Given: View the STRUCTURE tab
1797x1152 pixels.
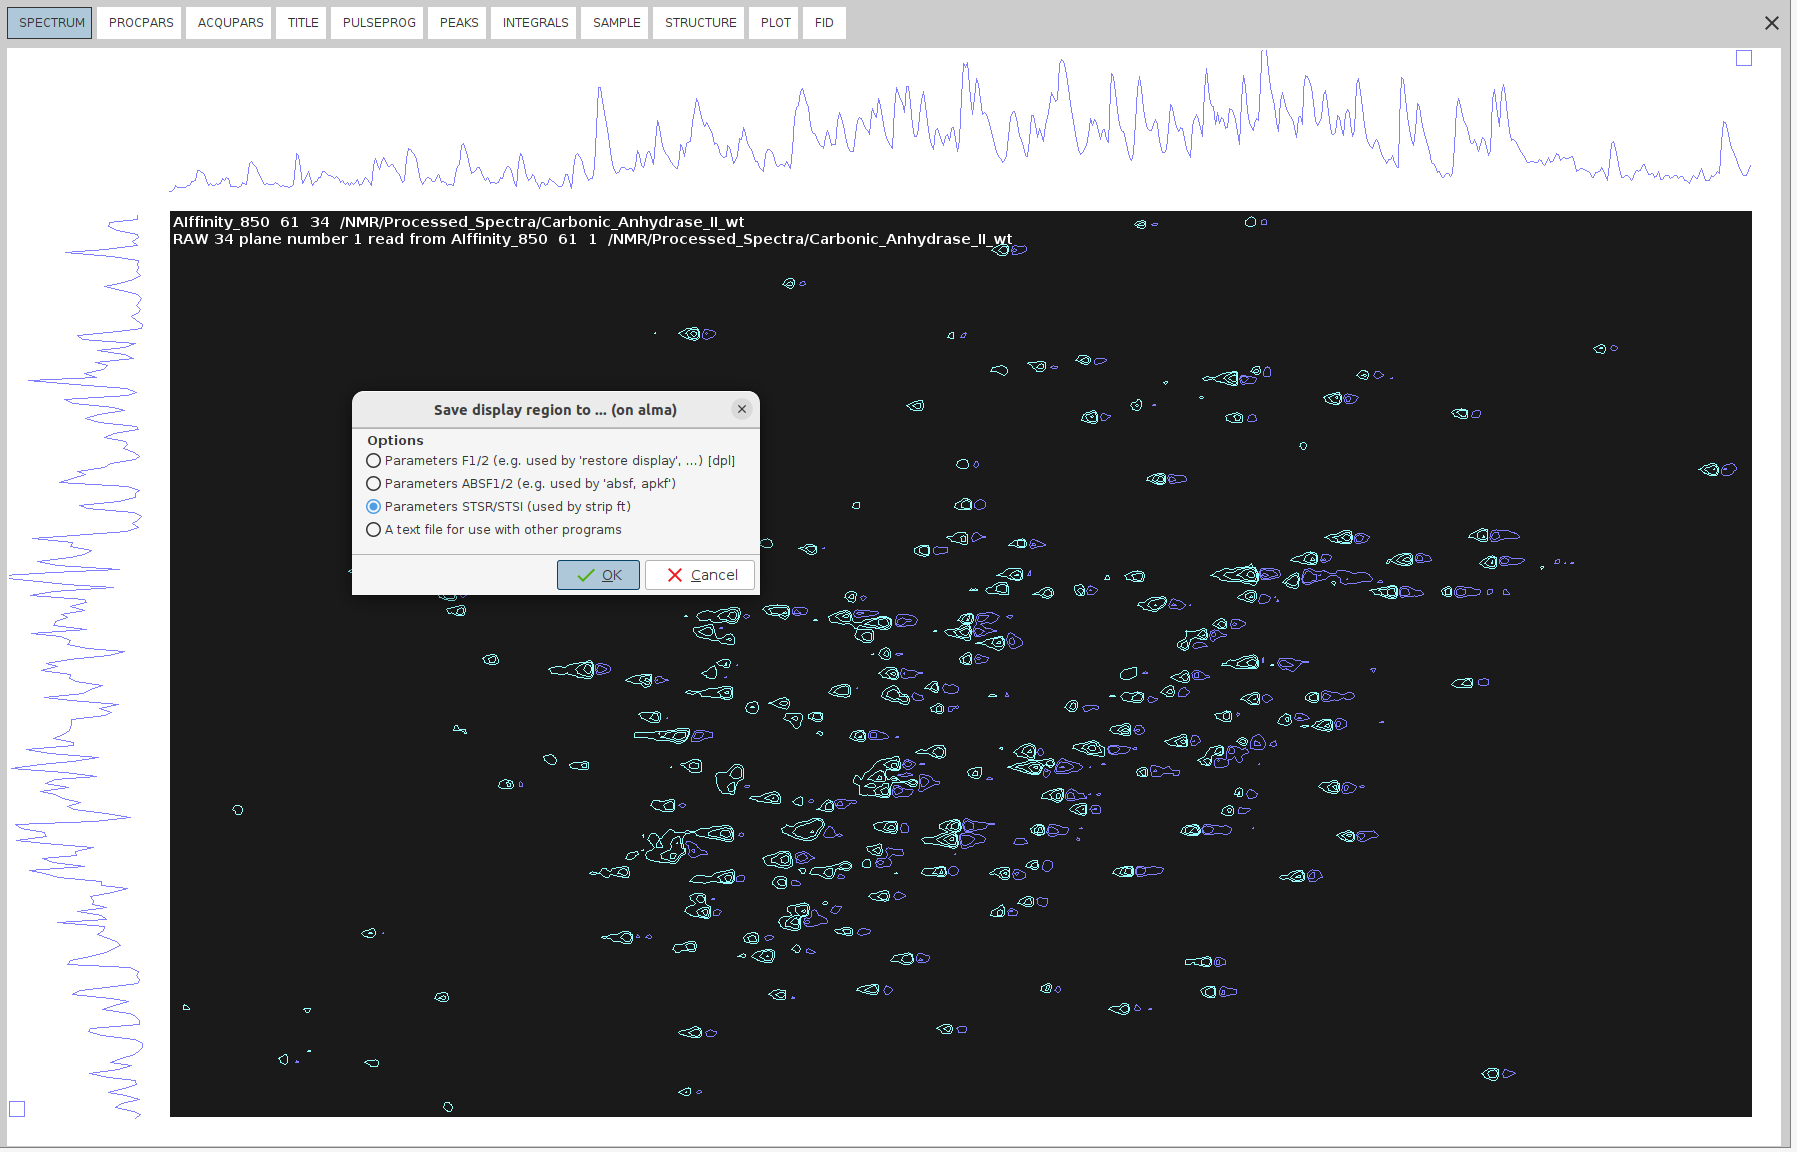Looking at the screenshot, I should [x=700, y=23].
